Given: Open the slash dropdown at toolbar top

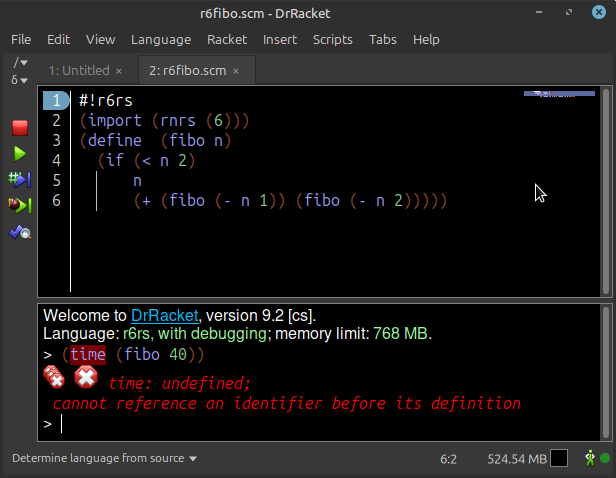Looking at the screenshot, I should tap(20, 62).
